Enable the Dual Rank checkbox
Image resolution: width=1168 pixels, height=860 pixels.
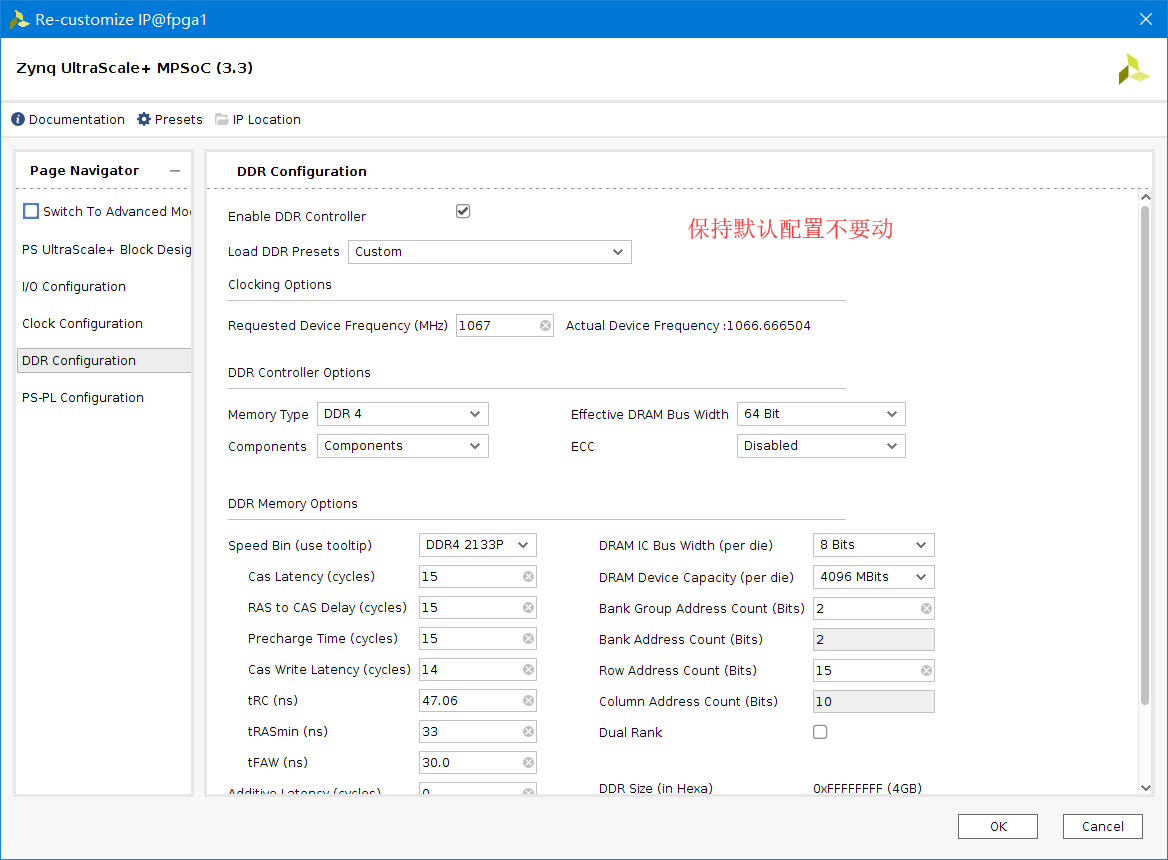[x=820, y=732]
